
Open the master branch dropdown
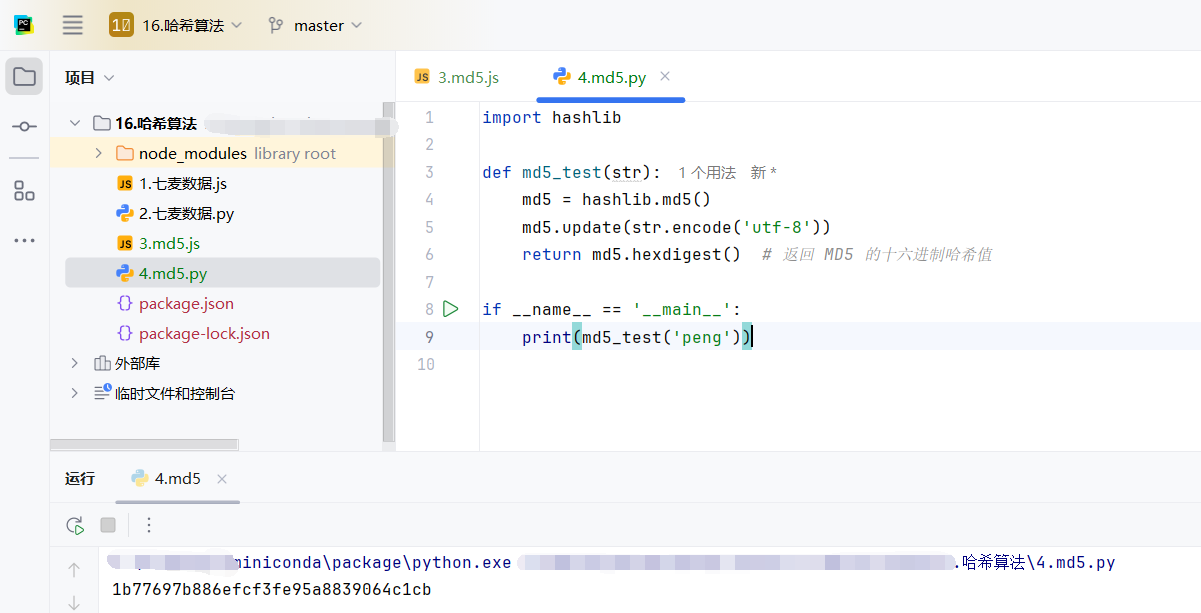point(315,26)
